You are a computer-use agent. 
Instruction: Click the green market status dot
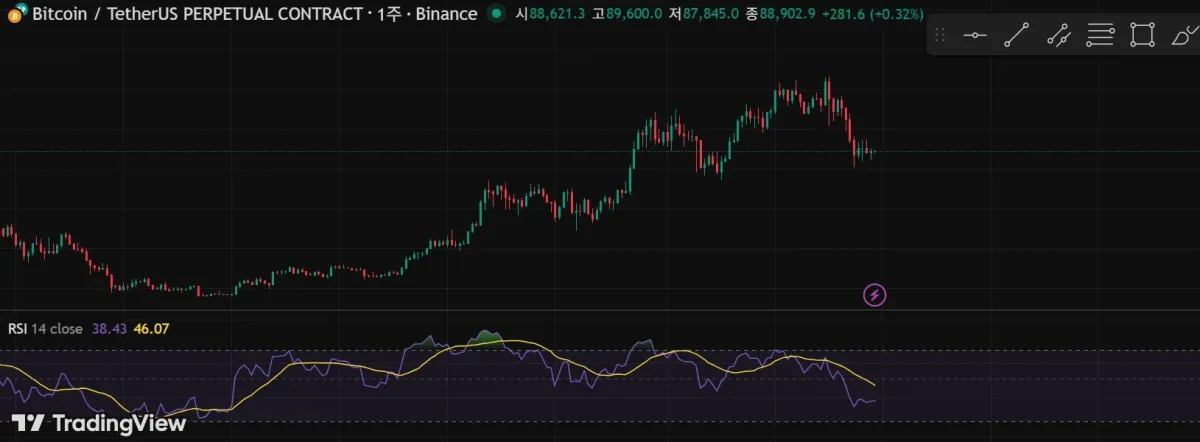[495, 14]
